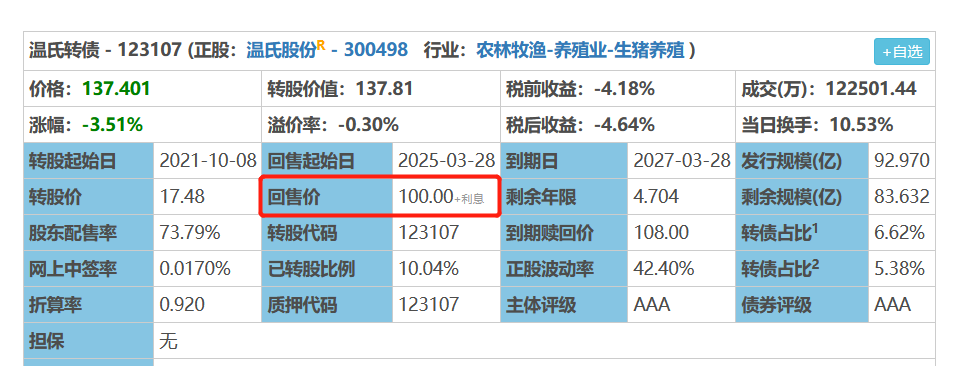Click the 回售价 value 100.00+利息
Viewport: 959px width, 366px height.
[442, 197]
